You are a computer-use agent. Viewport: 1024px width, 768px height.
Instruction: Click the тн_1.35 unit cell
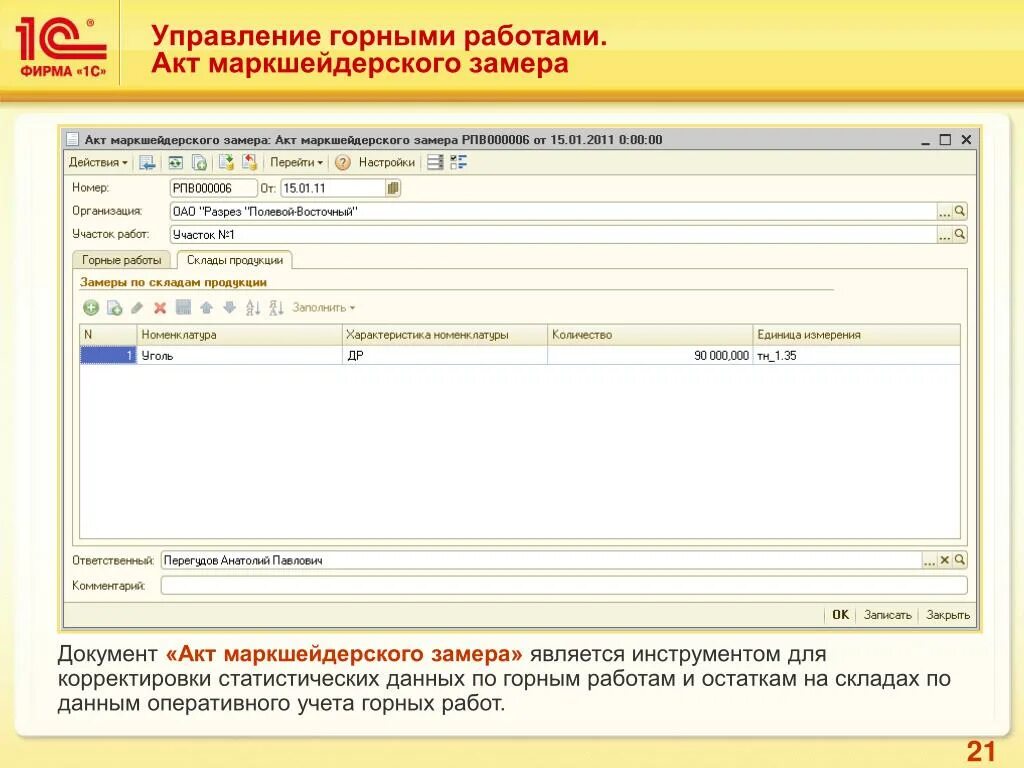click(x=857, y=355)
